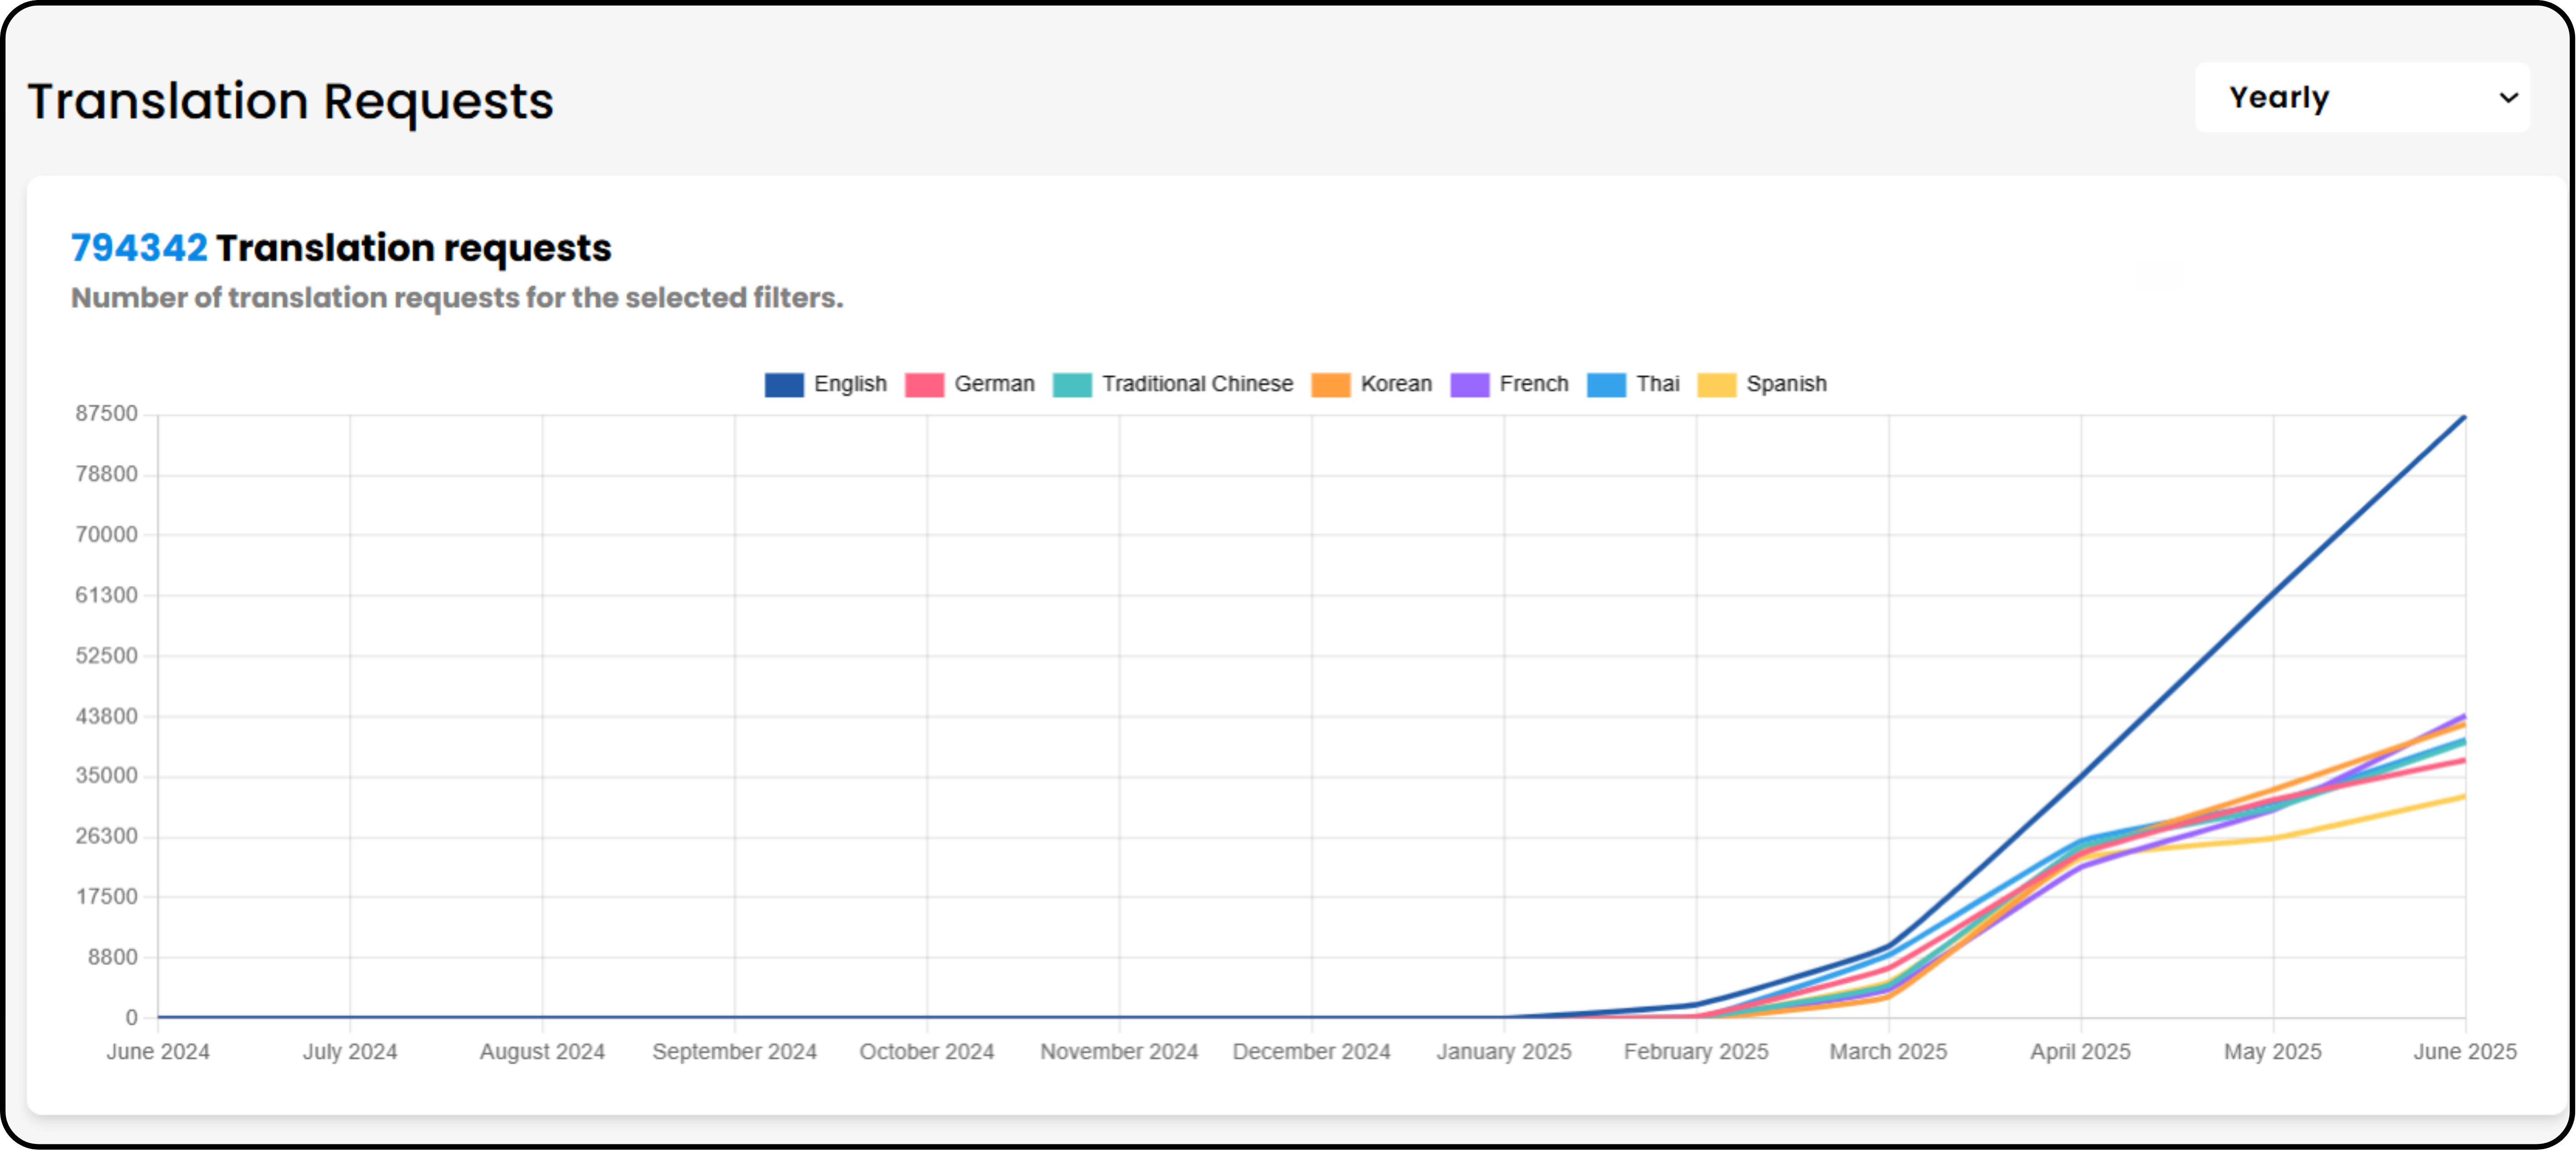Click the October 2024 x-axis label

click(x=927, y=1051)
